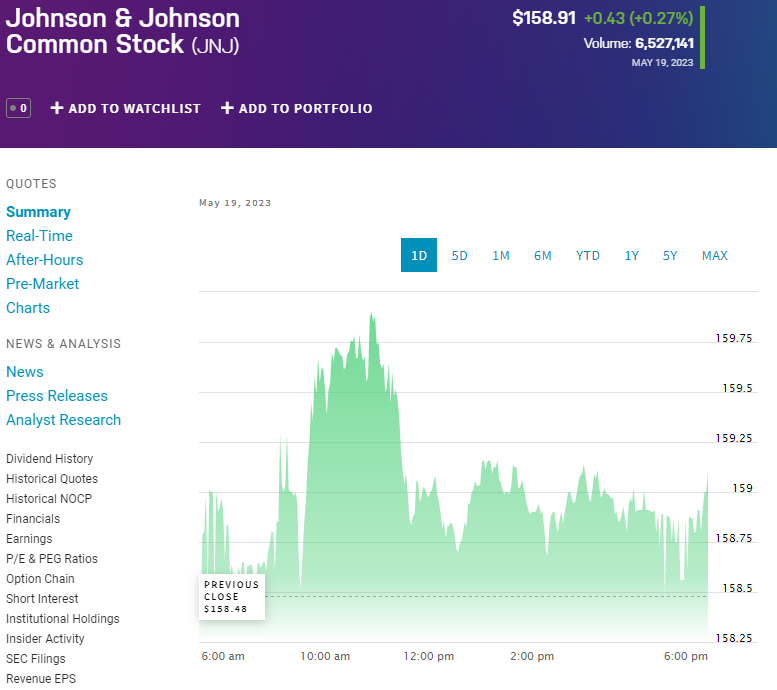Open Real-Time quotes link

39,236
